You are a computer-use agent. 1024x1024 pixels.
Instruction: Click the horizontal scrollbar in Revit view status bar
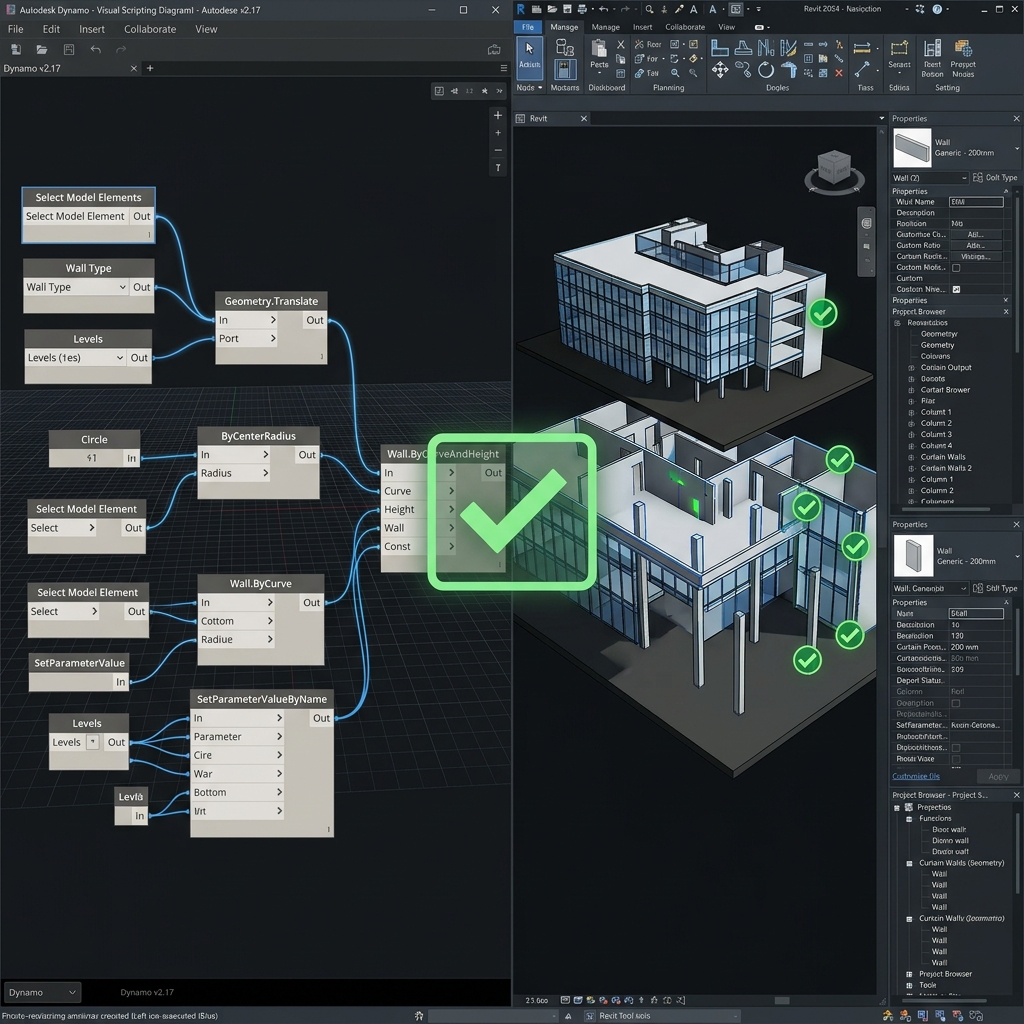tap(782, 1000)
